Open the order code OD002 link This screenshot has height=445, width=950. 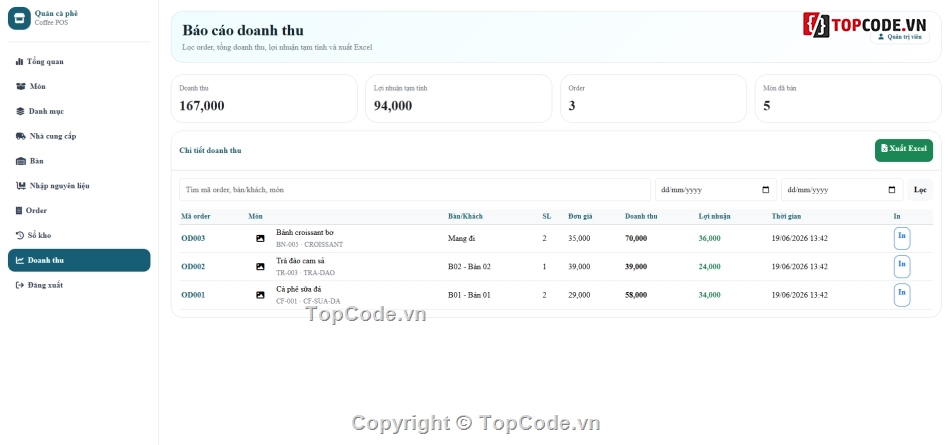click(193, 266)
